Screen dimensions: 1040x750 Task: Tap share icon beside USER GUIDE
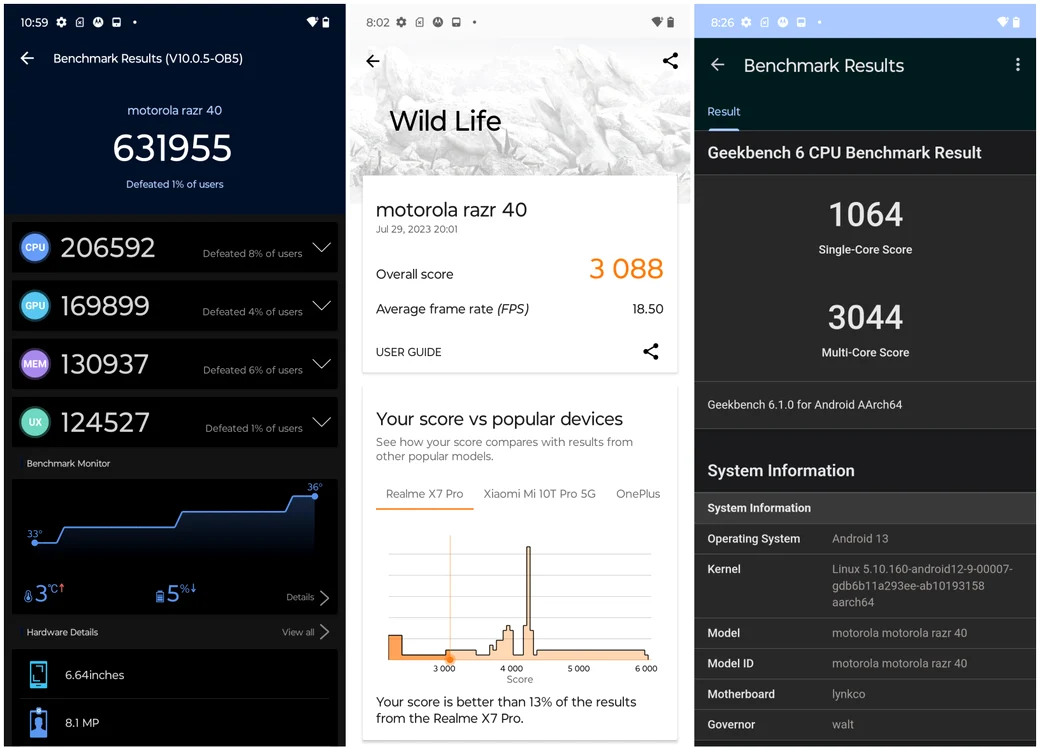coord(651,351)
